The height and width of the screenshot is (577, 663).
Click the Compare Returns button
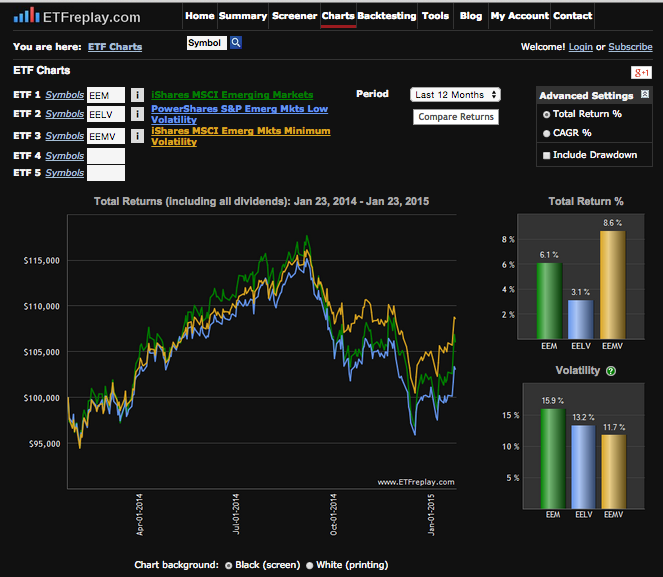tap(456, 117)
